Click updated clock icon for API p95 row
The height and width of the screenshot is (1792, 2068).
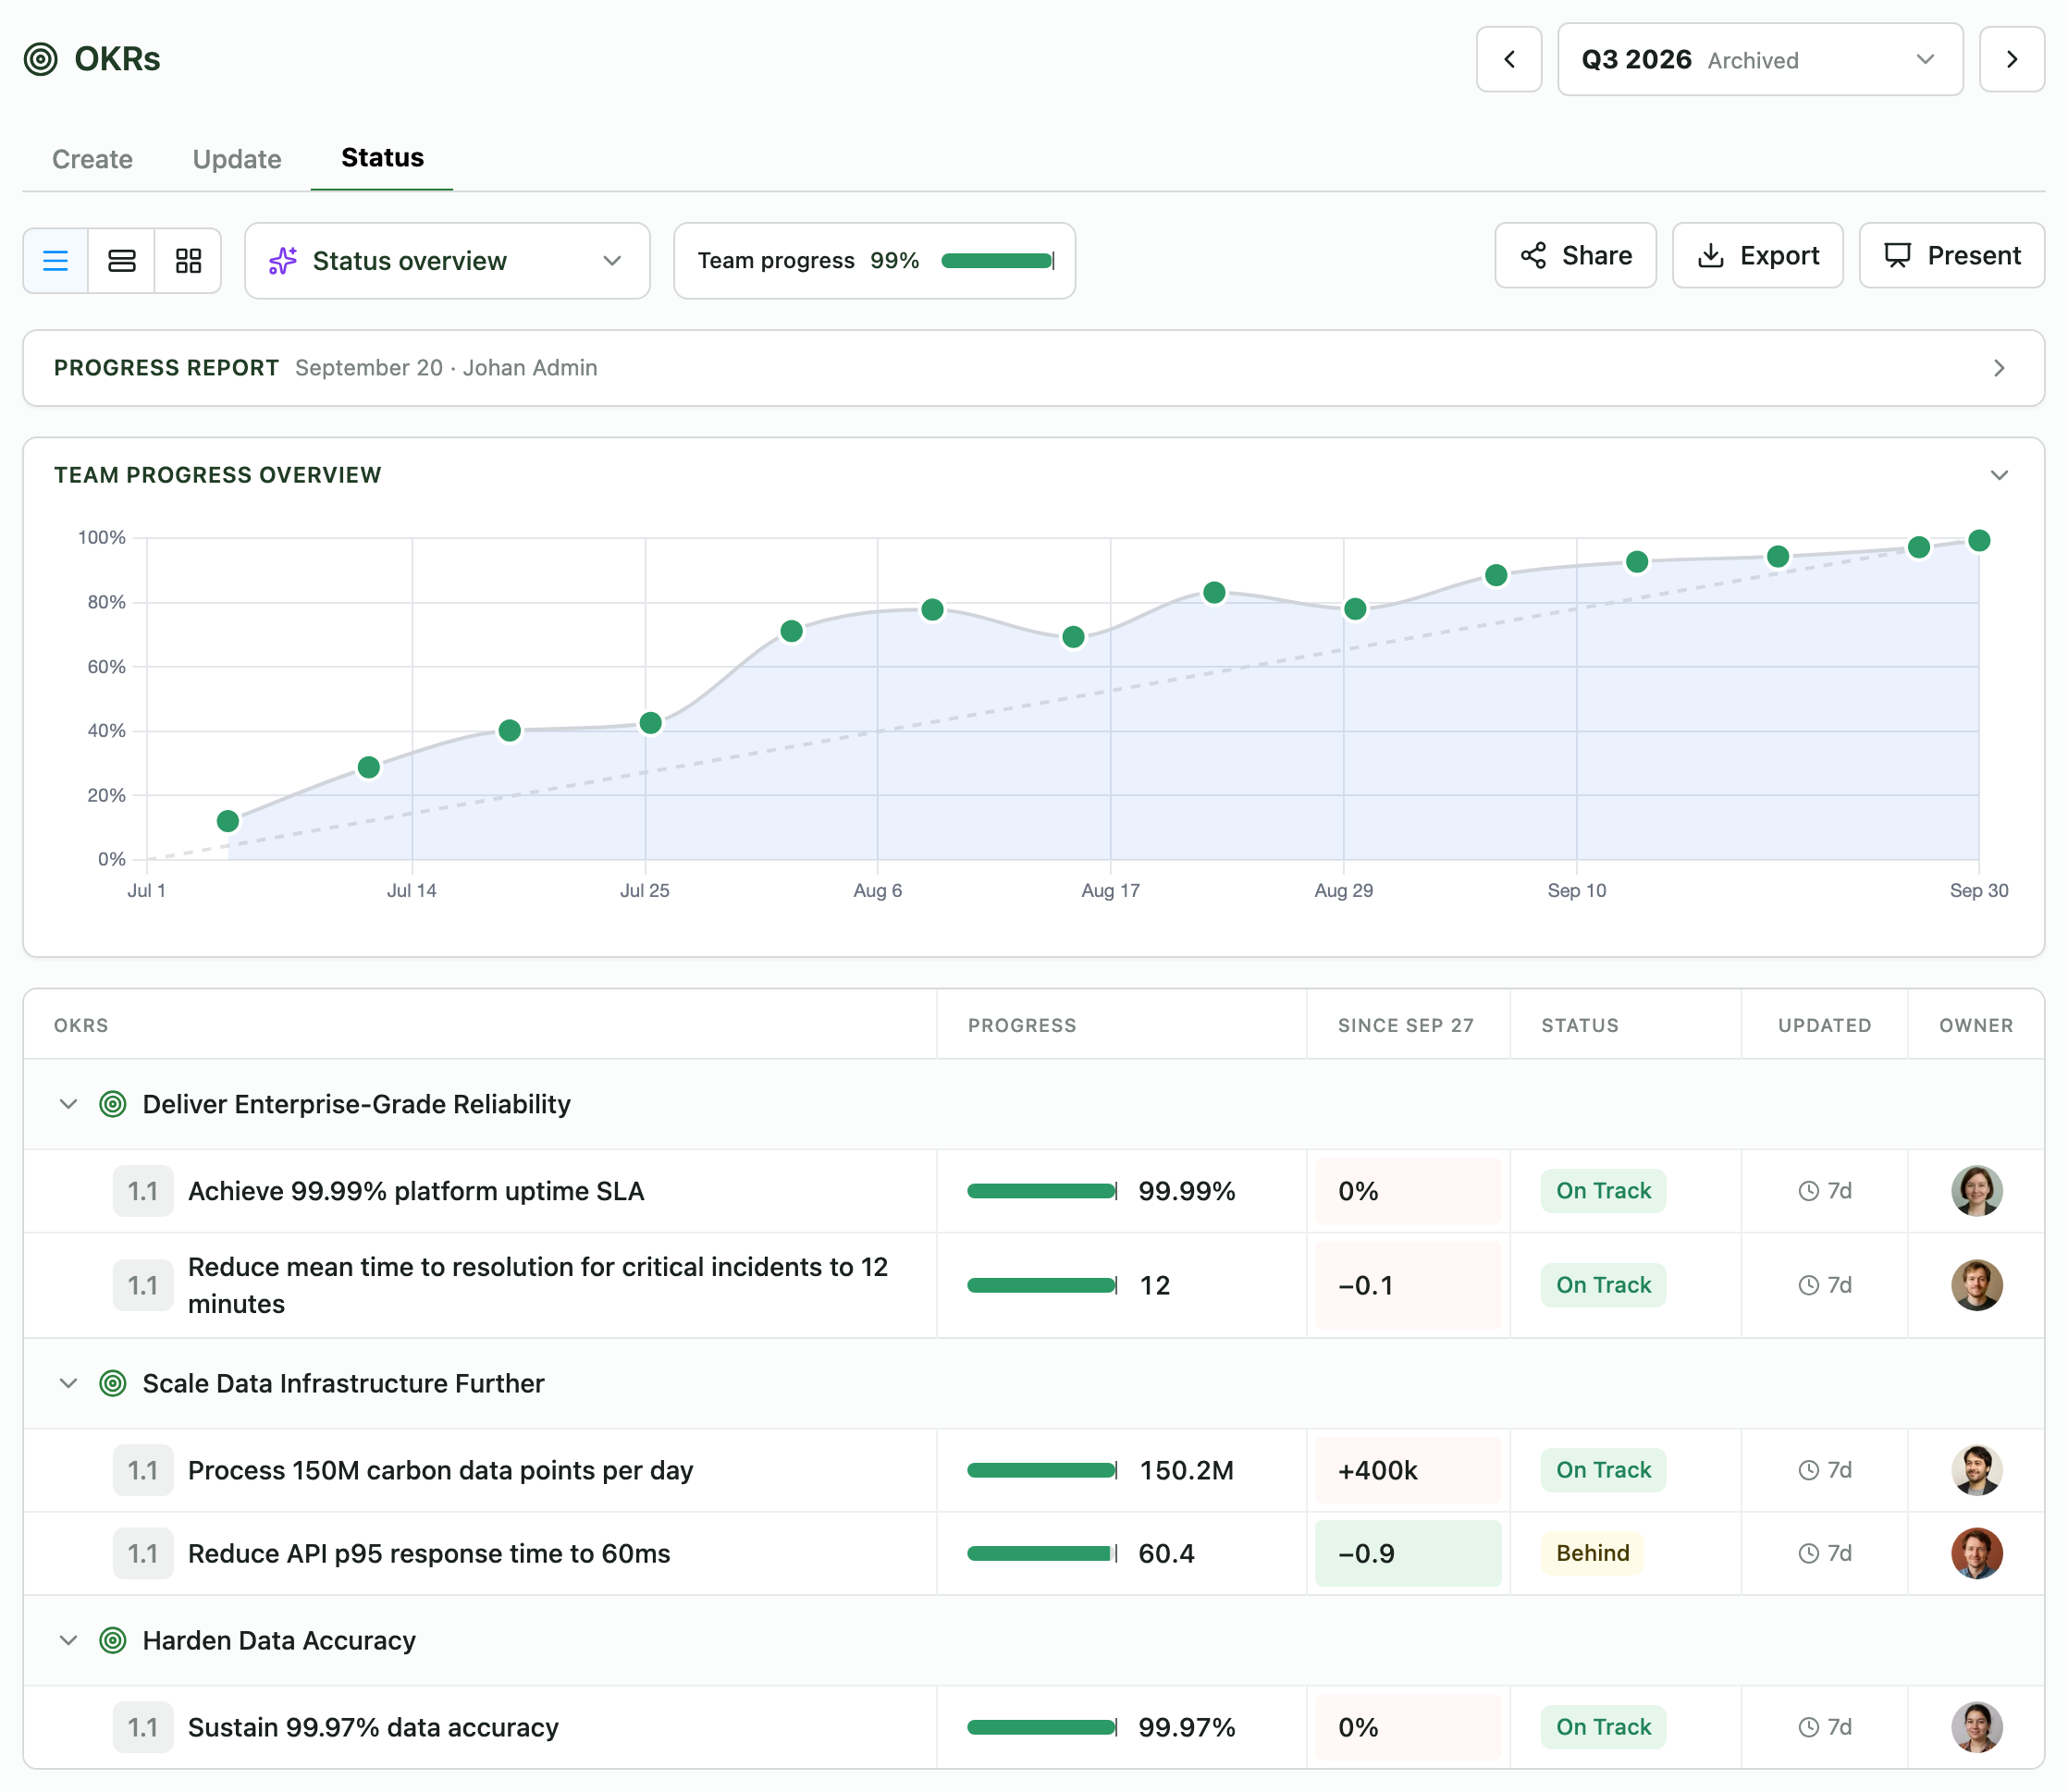(x=1808, y=1553)
